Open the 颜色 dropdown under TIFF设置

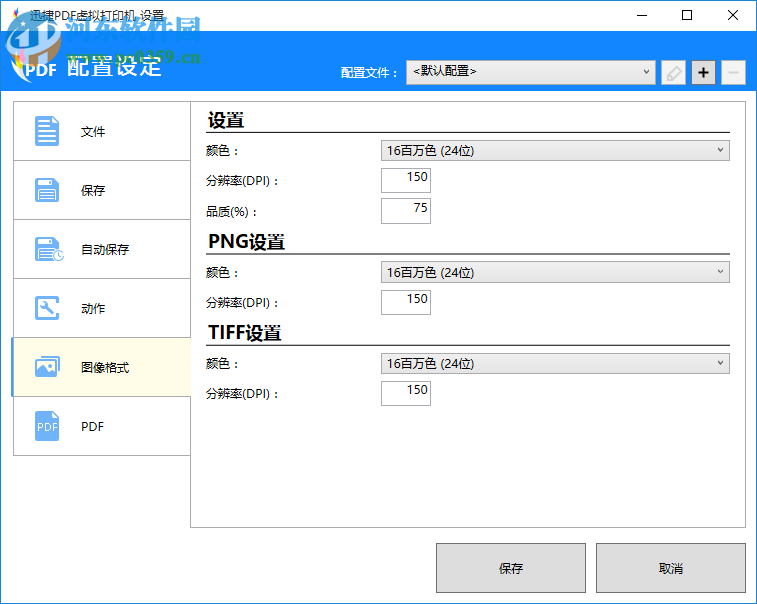coord(555,364)
